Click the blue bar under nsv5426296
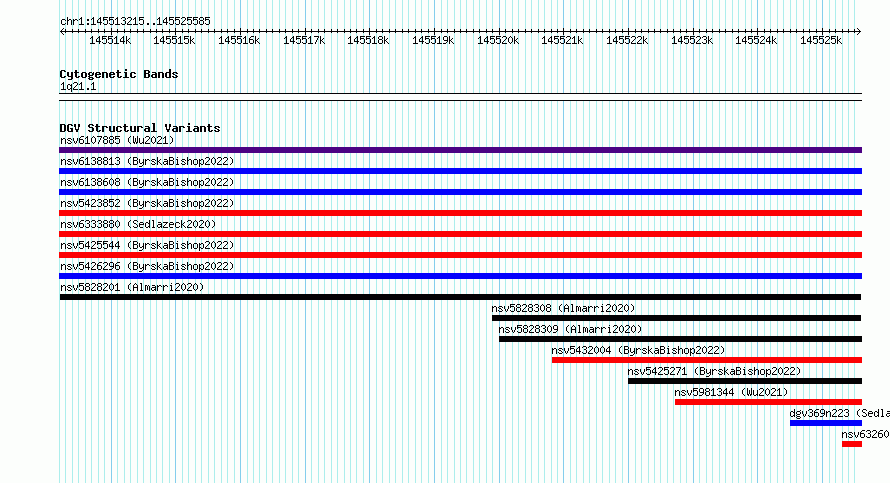The height and width of the screenshot is (483, 890). click(460, 276)
